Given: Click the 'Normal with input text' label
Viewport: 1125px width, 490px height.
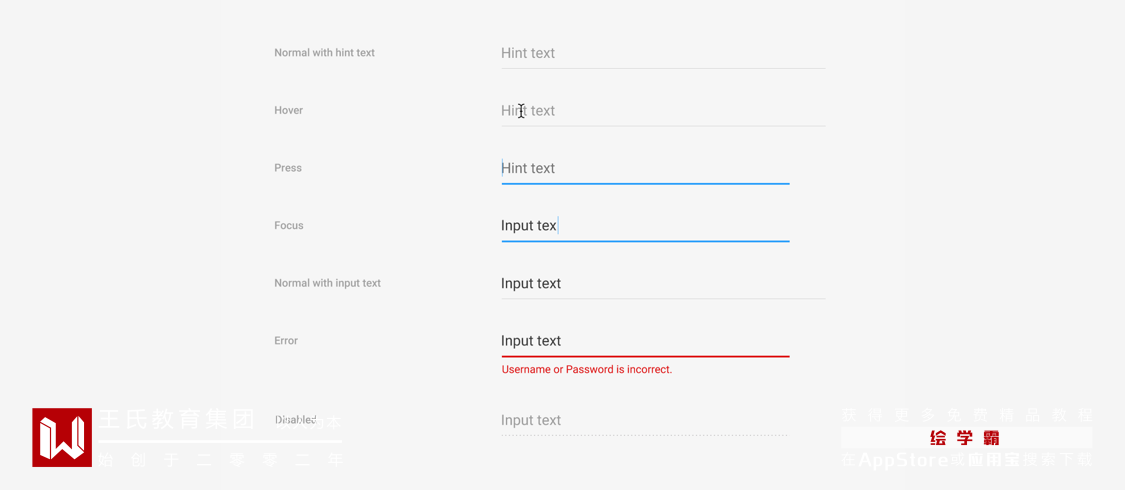Looking at the screenshot, I should (x=327, y=284).
